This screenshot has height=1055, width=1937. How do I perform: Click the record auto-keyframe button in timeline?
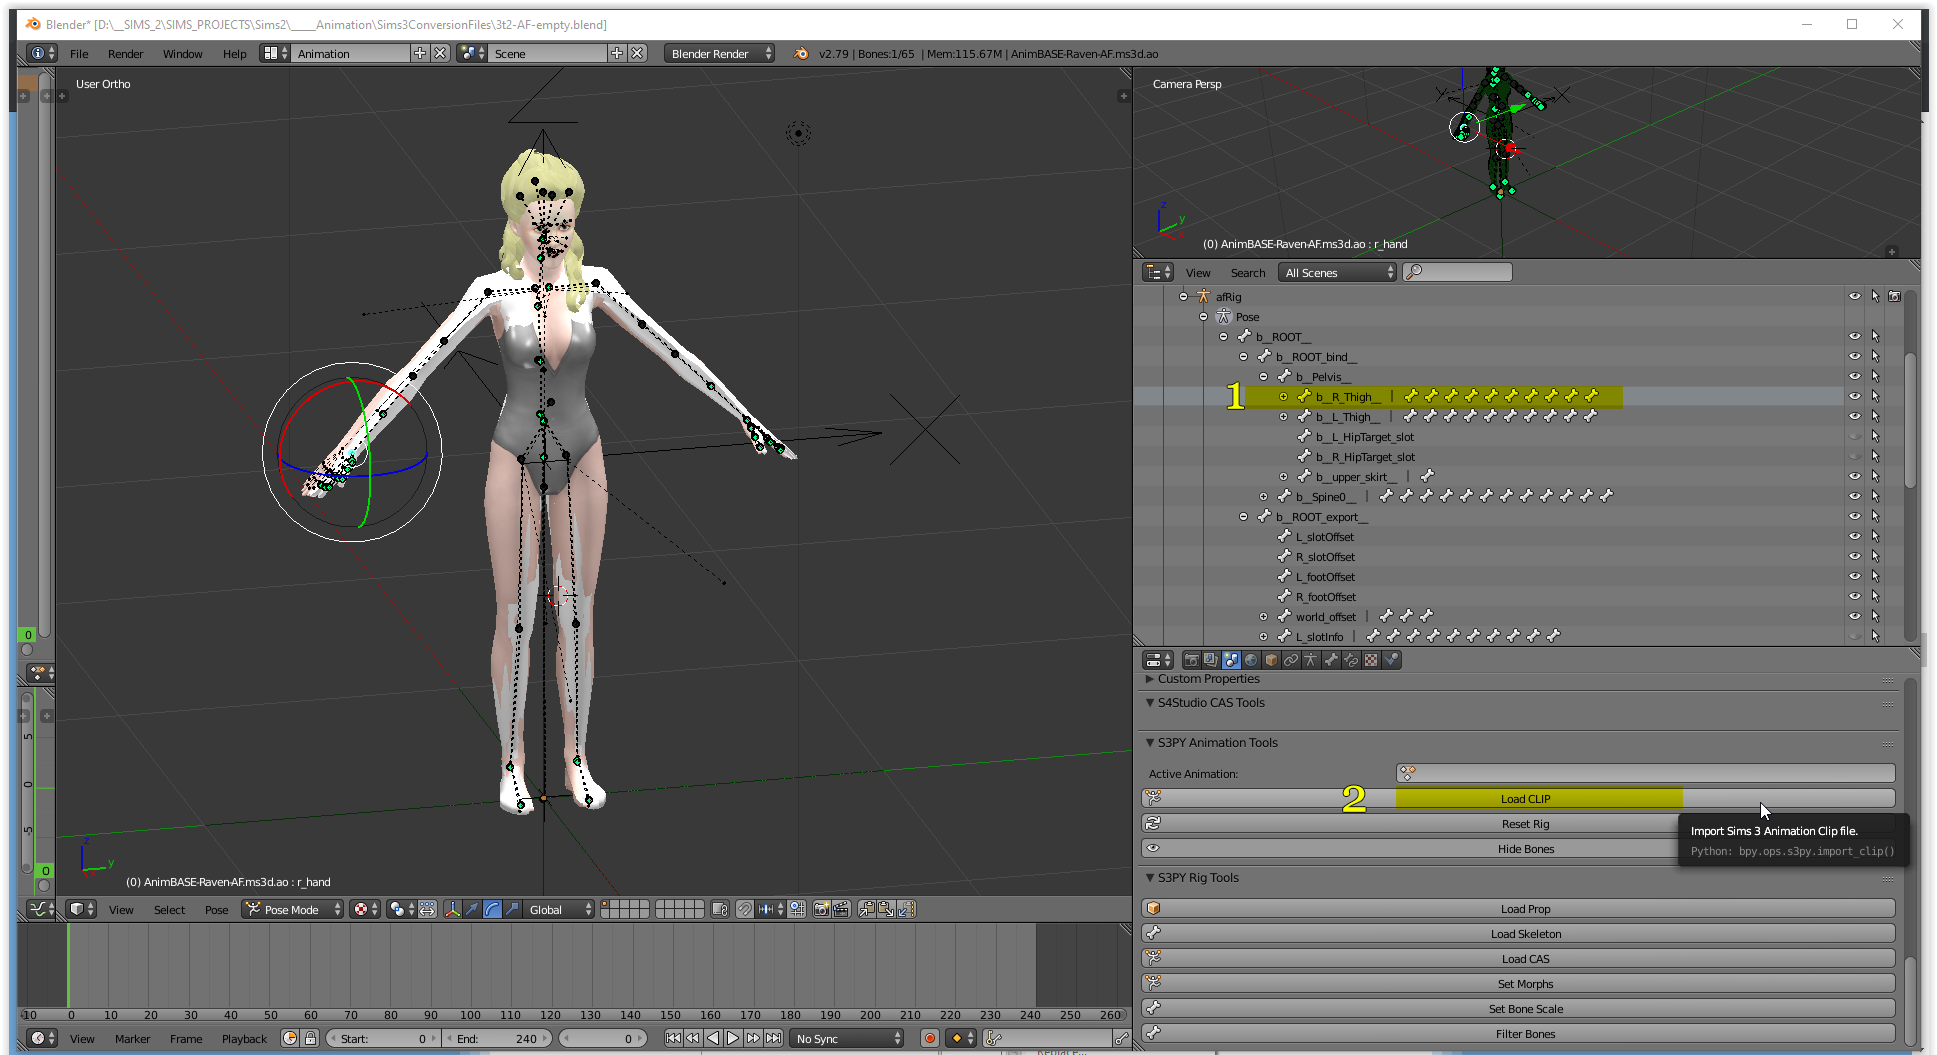pos(929,1039)
